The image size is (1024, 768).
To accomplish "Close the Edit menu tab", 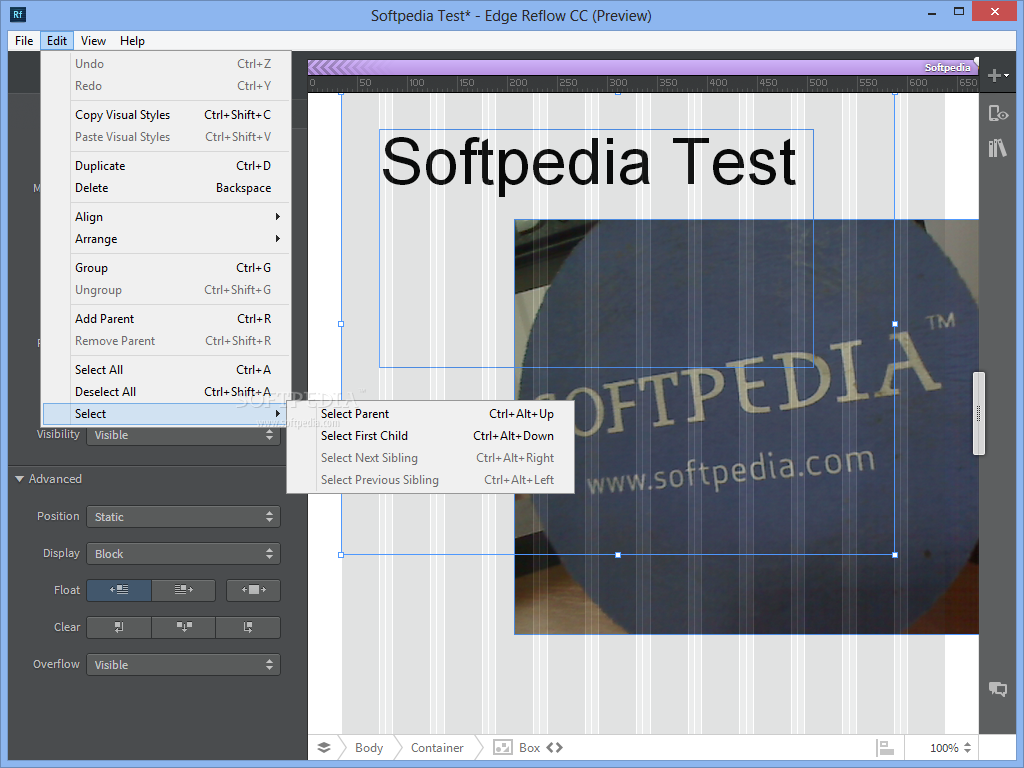I will point(57,40).
